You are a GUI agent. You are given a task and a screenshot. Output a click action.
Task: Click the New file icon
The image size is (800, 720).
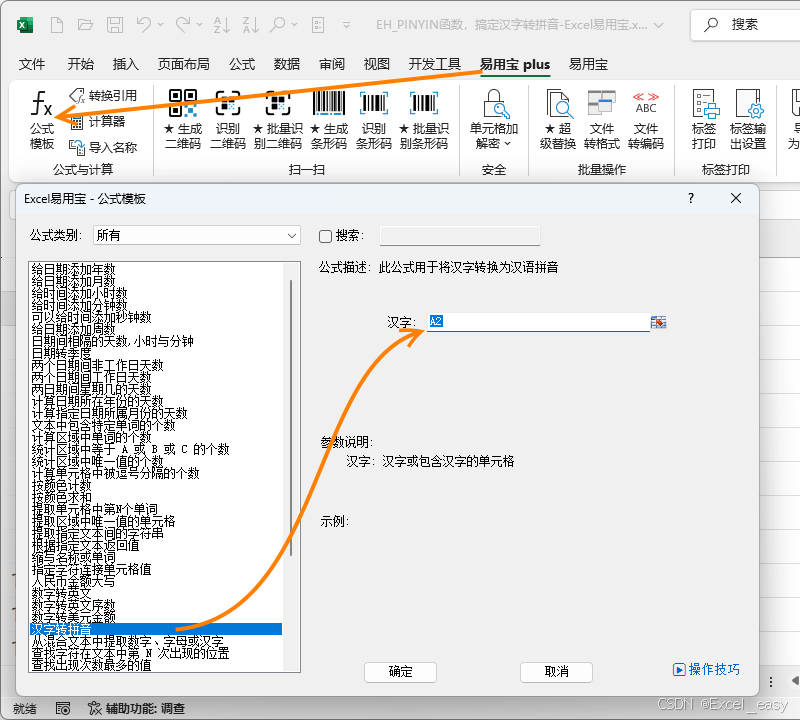coord(57,24)
